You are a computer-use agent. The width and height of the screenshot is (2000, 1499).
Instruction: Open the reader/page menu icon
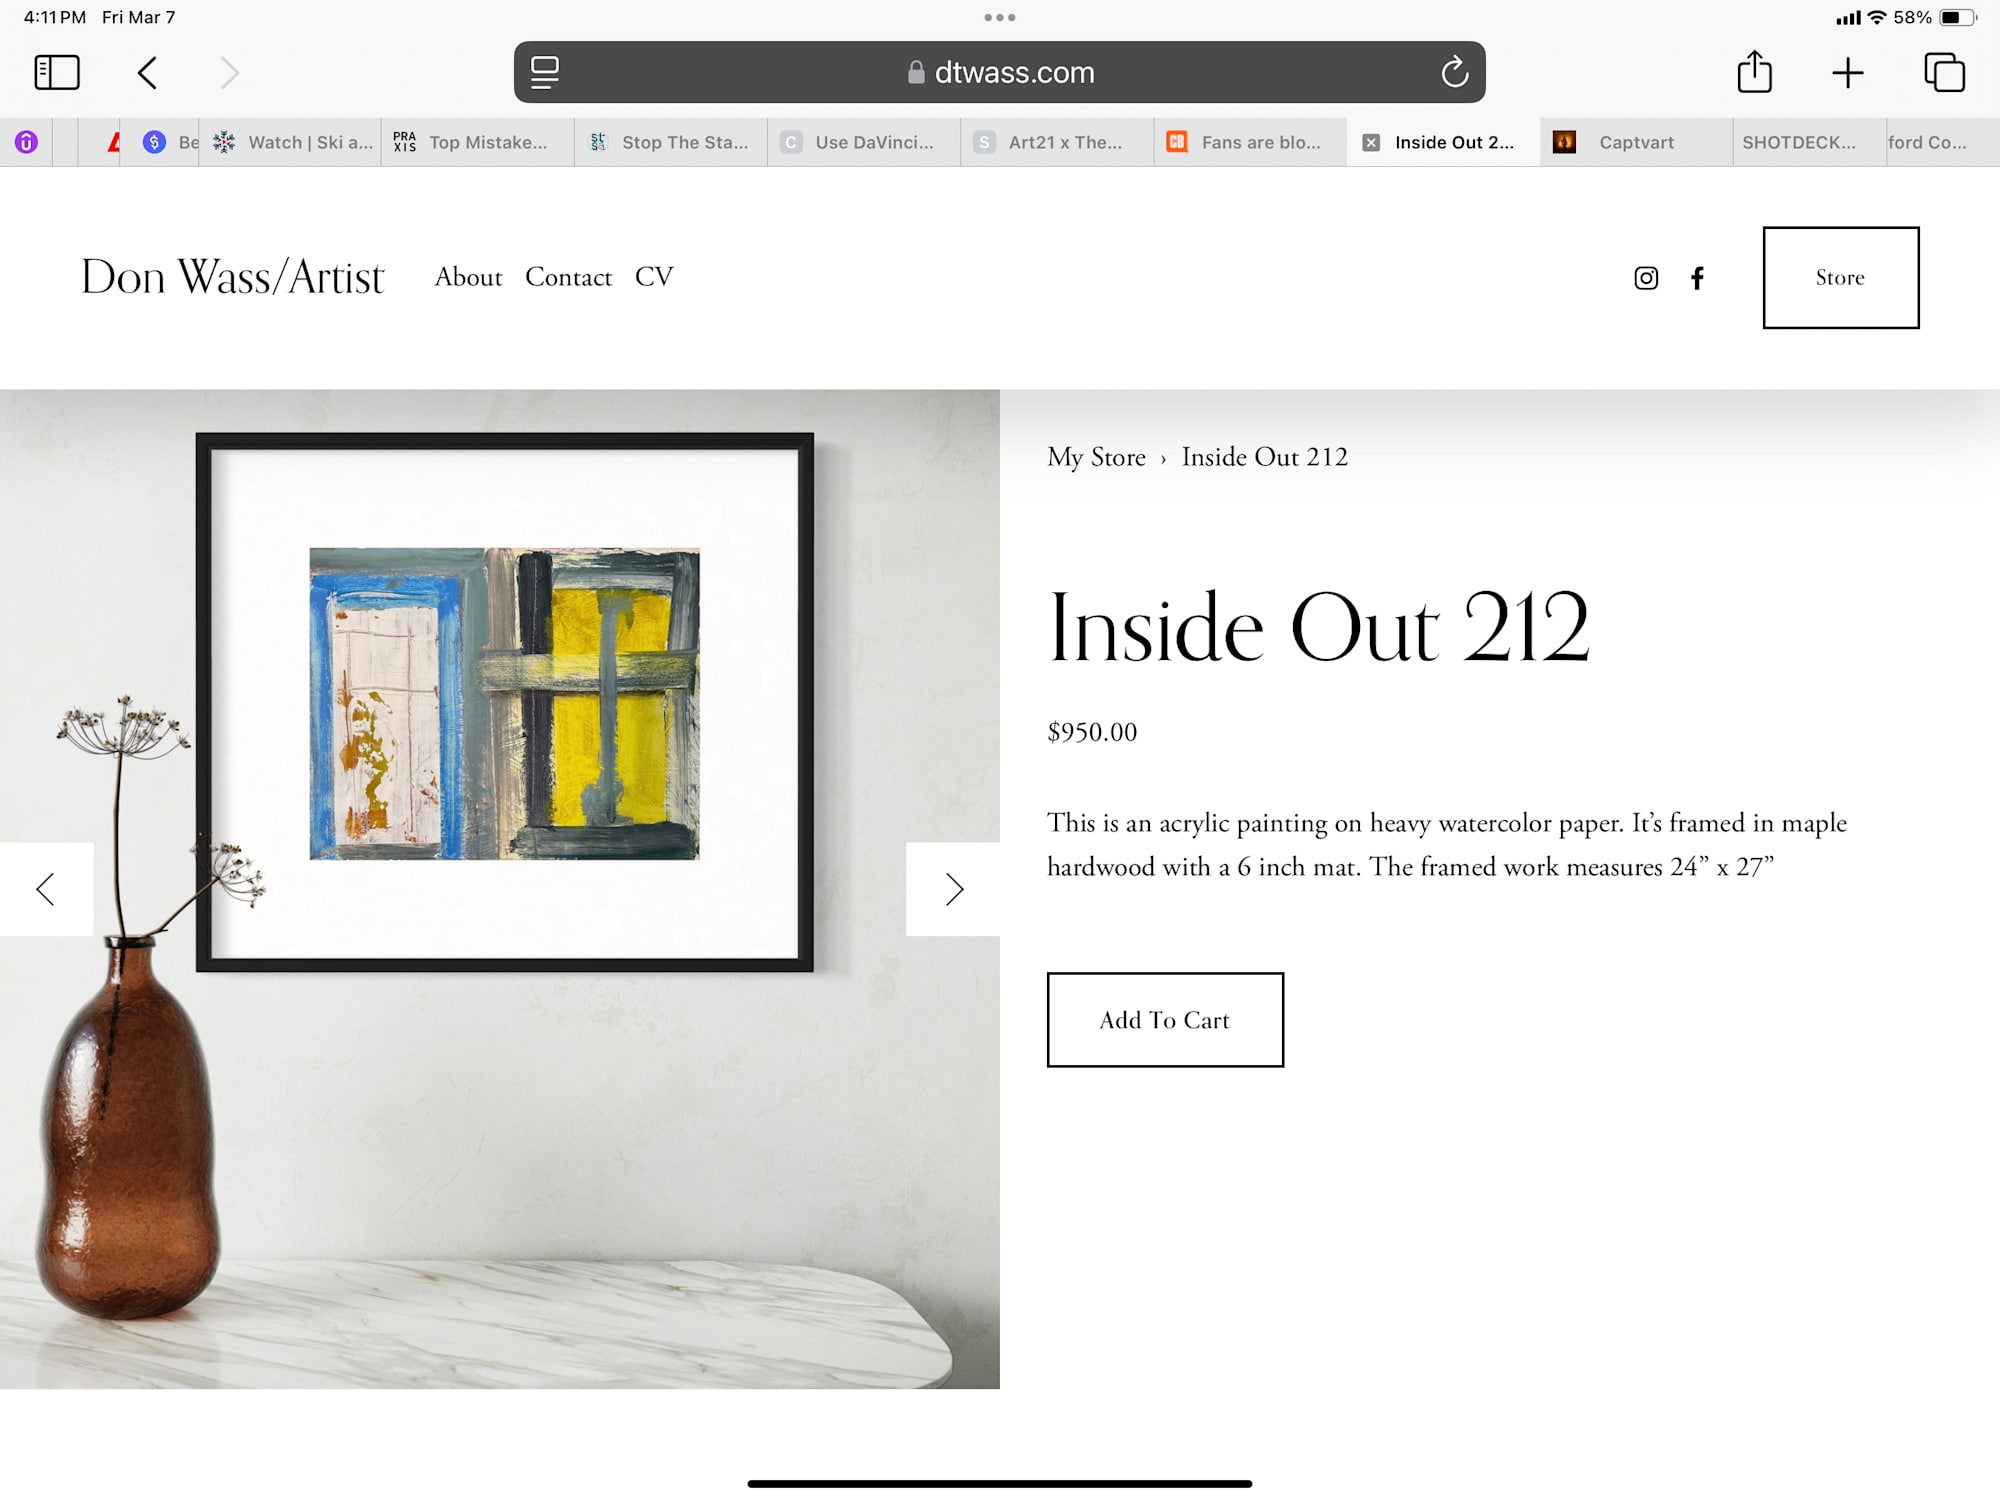[545, 72]
